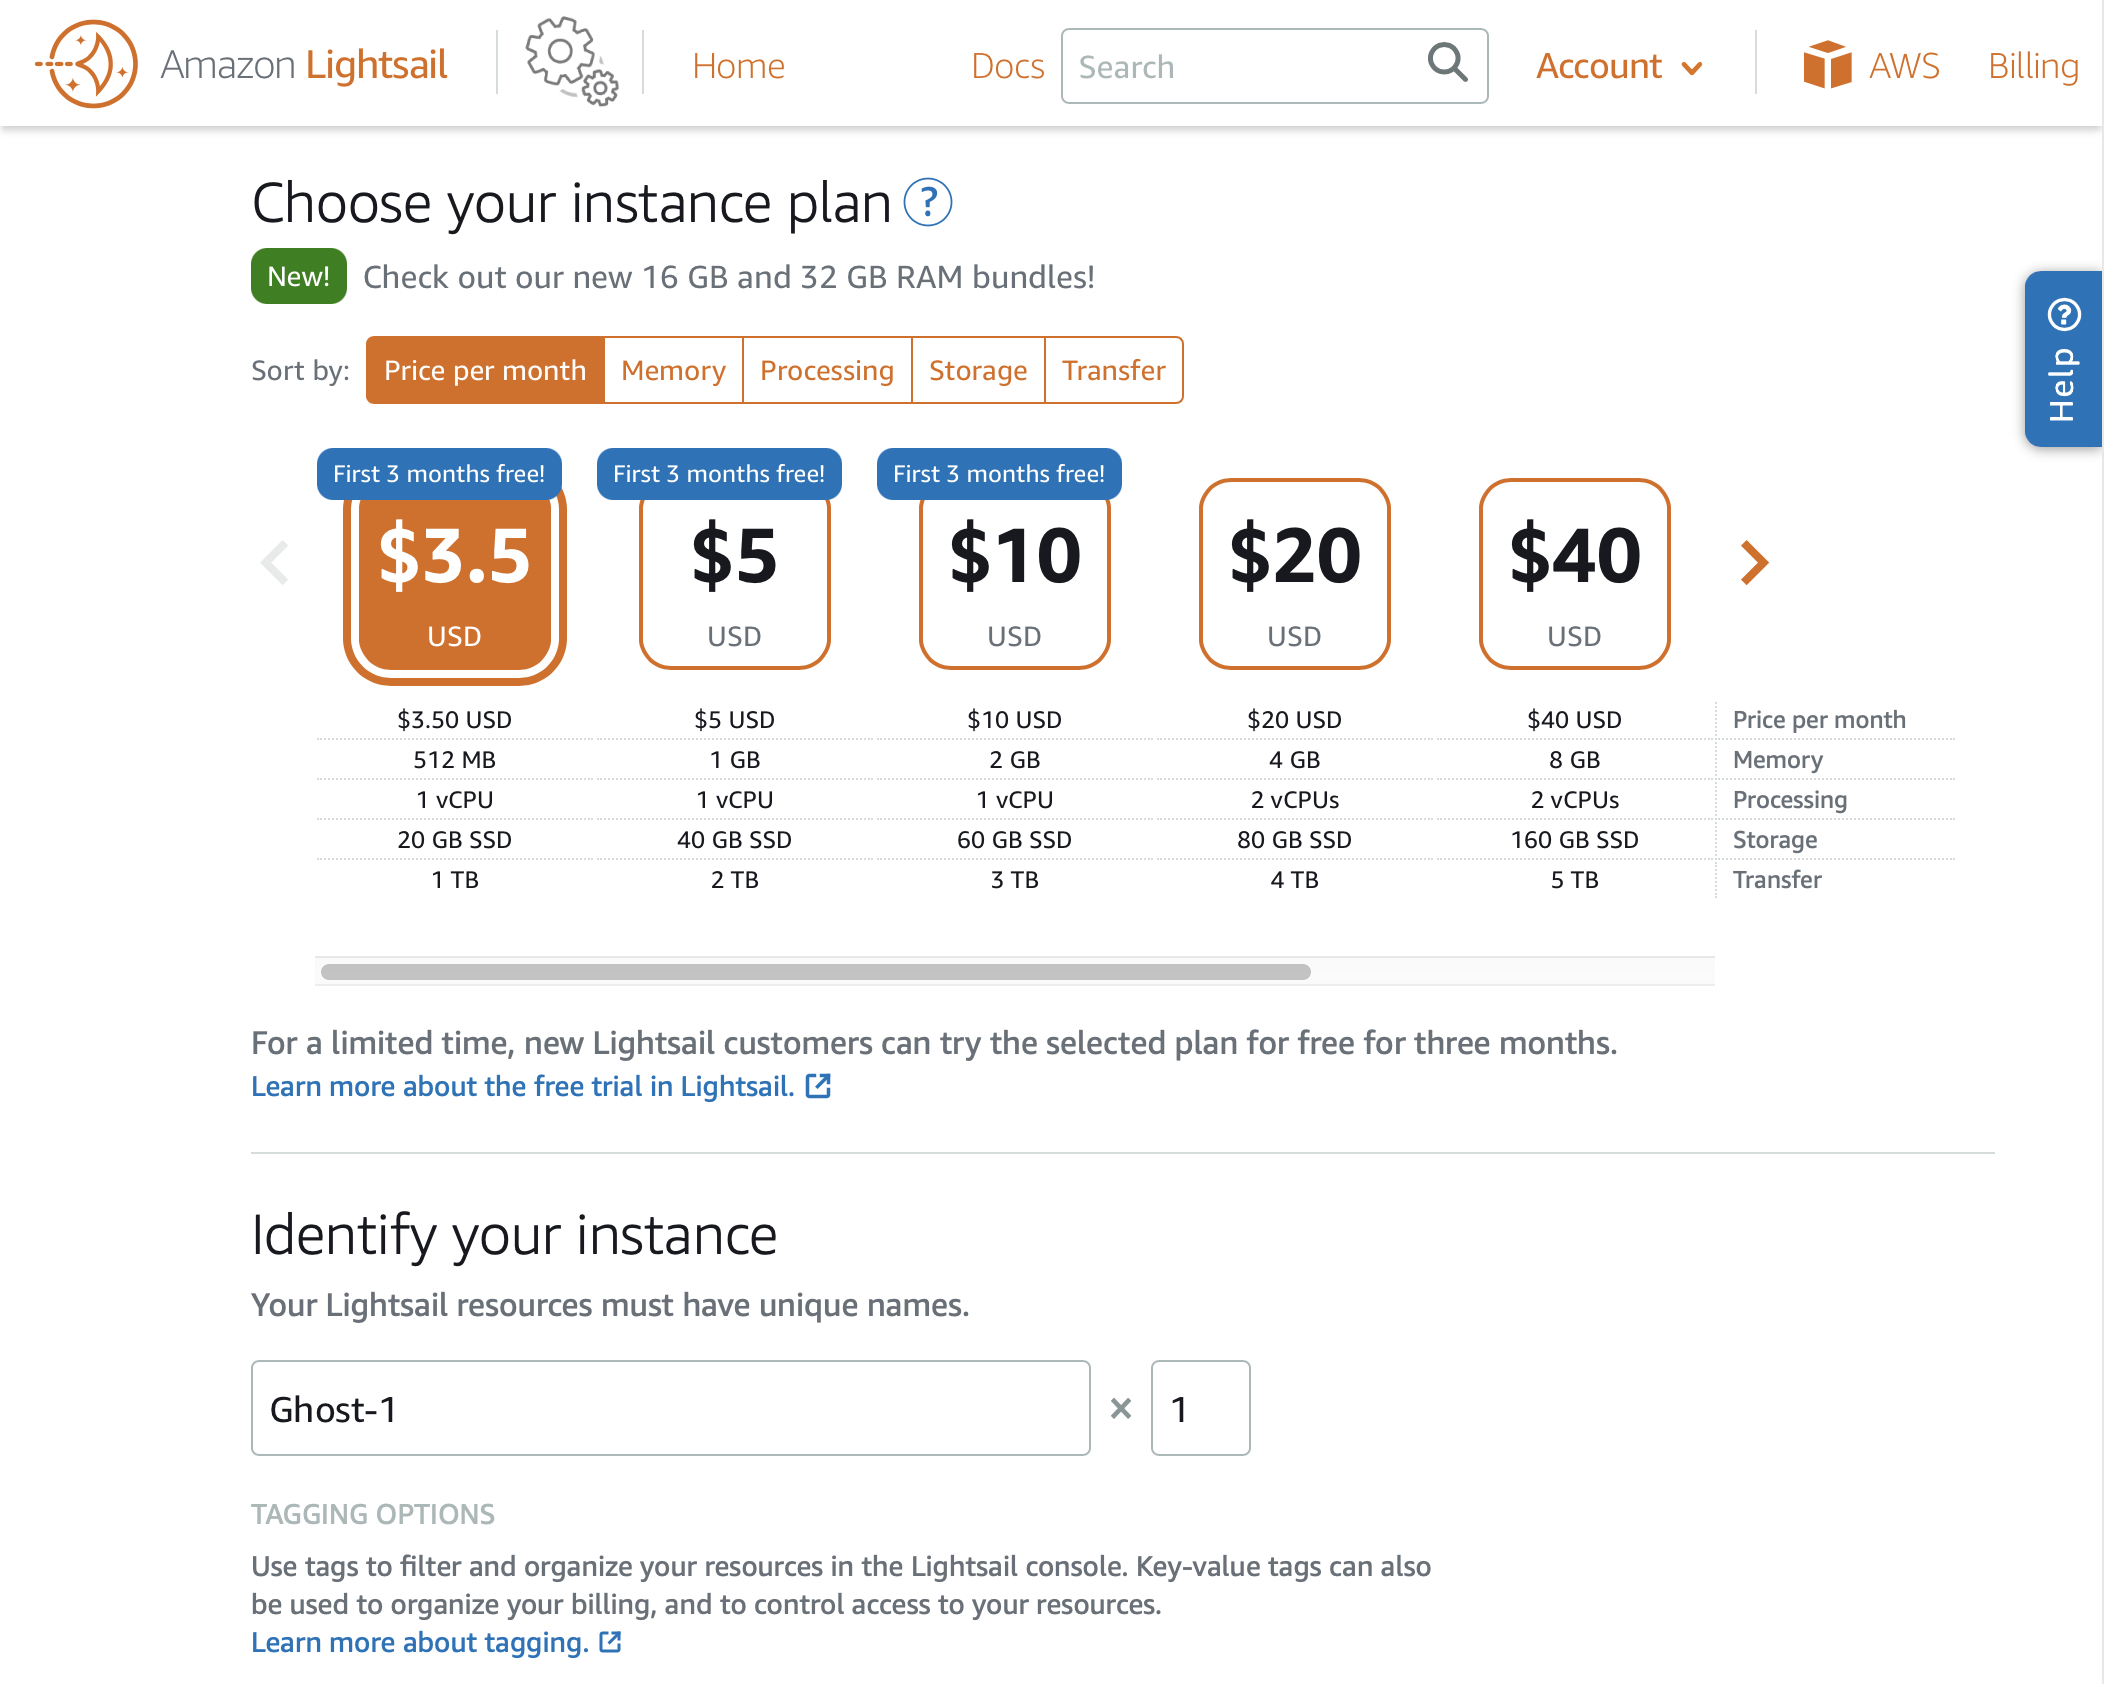The height and width of the screenshot is (1684, 2104).
Task: Switch sorting to Transfer
Action: tap(1113, 370)
